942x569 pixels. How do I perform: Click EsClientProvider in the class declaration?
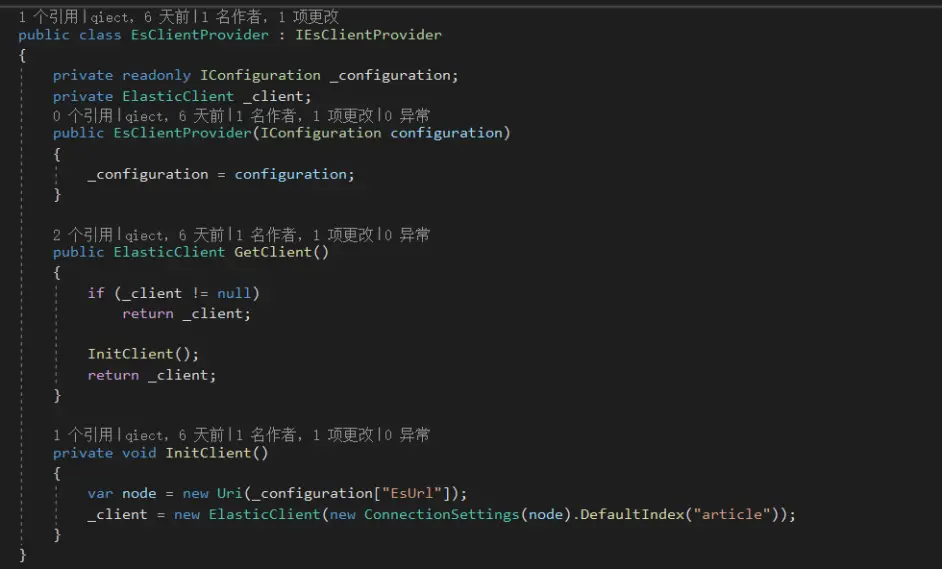[200, 35]
